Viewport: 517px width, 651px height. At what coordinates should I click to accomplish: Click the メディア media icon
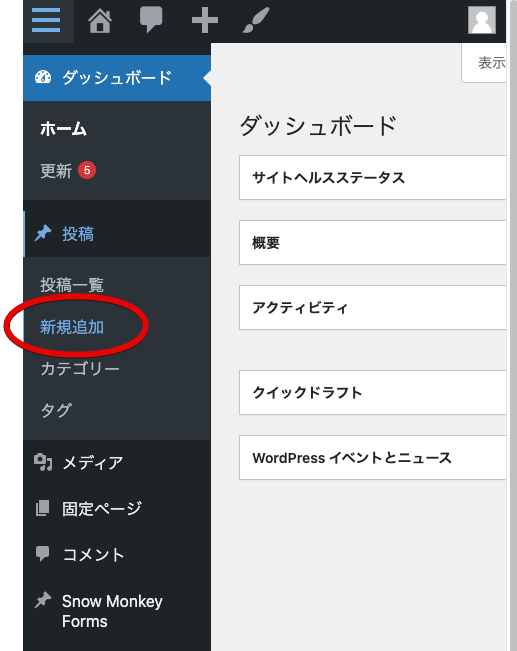tap(43, 463)
